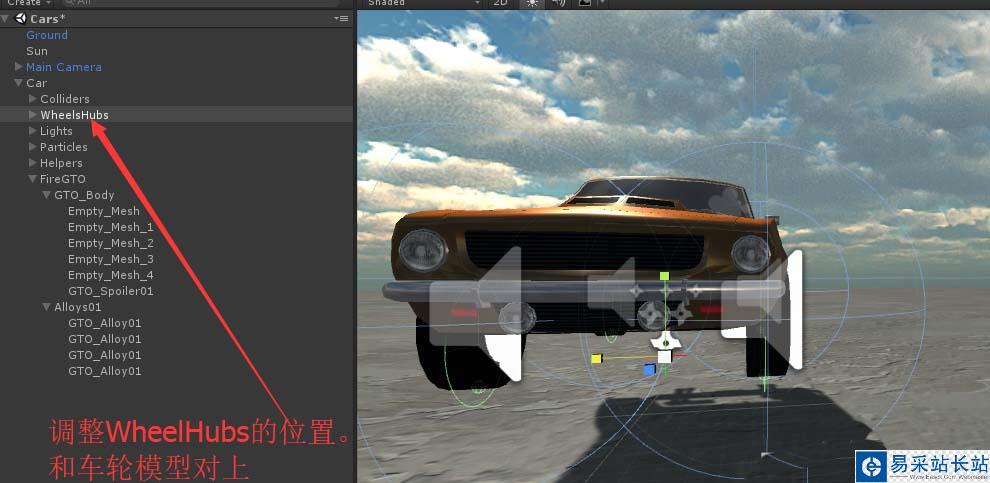
Task: Toggle scene lighting sun icon
Action: [x=532, y=3]
